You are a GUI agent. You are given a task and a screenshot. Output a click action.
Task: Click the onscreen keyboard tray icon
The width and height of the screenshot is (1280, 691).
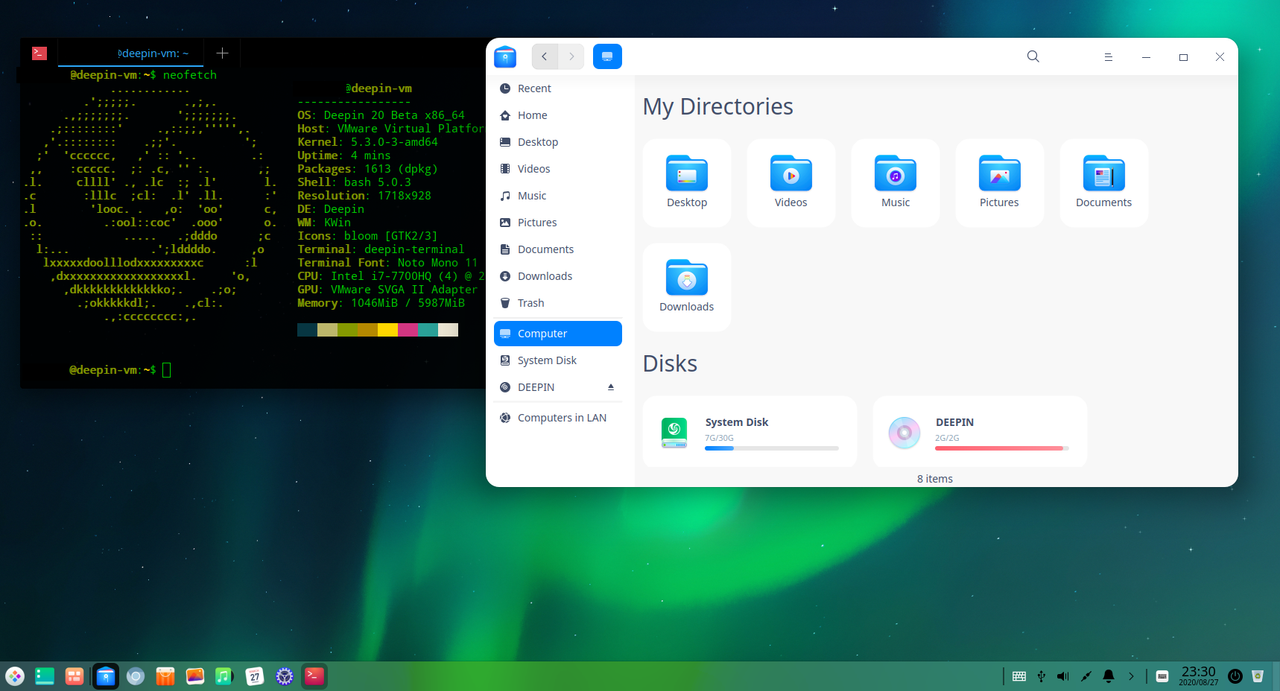coord(1019,676)
